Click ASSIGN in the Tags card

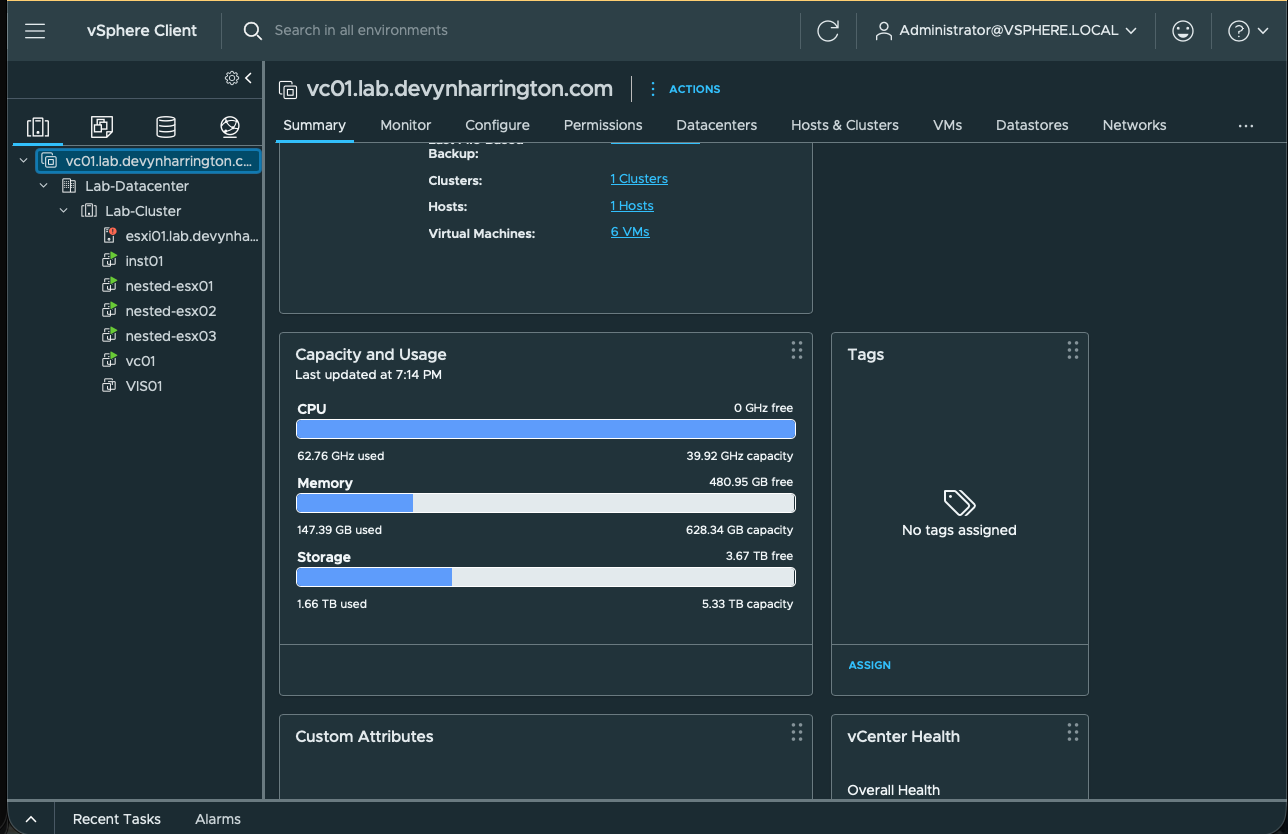pyautogui.click(x=870, y=665)
